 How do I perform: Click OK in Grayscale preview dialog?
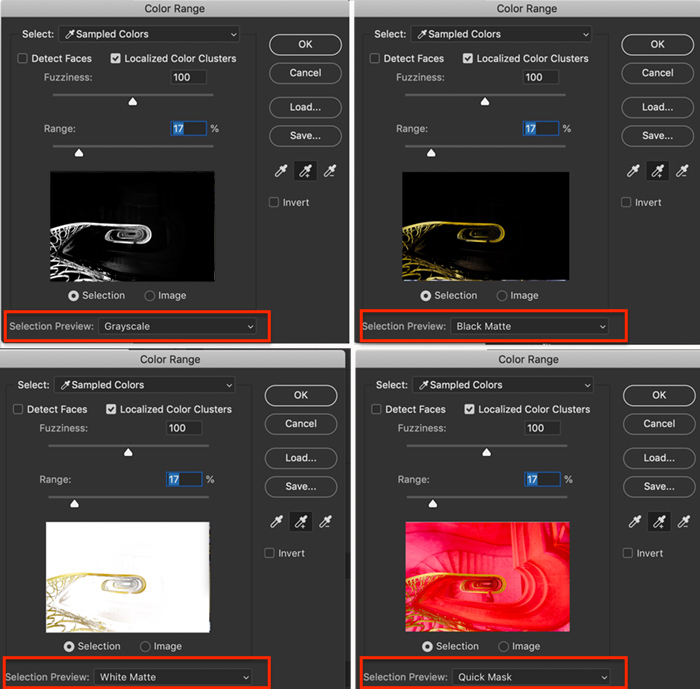305,45
